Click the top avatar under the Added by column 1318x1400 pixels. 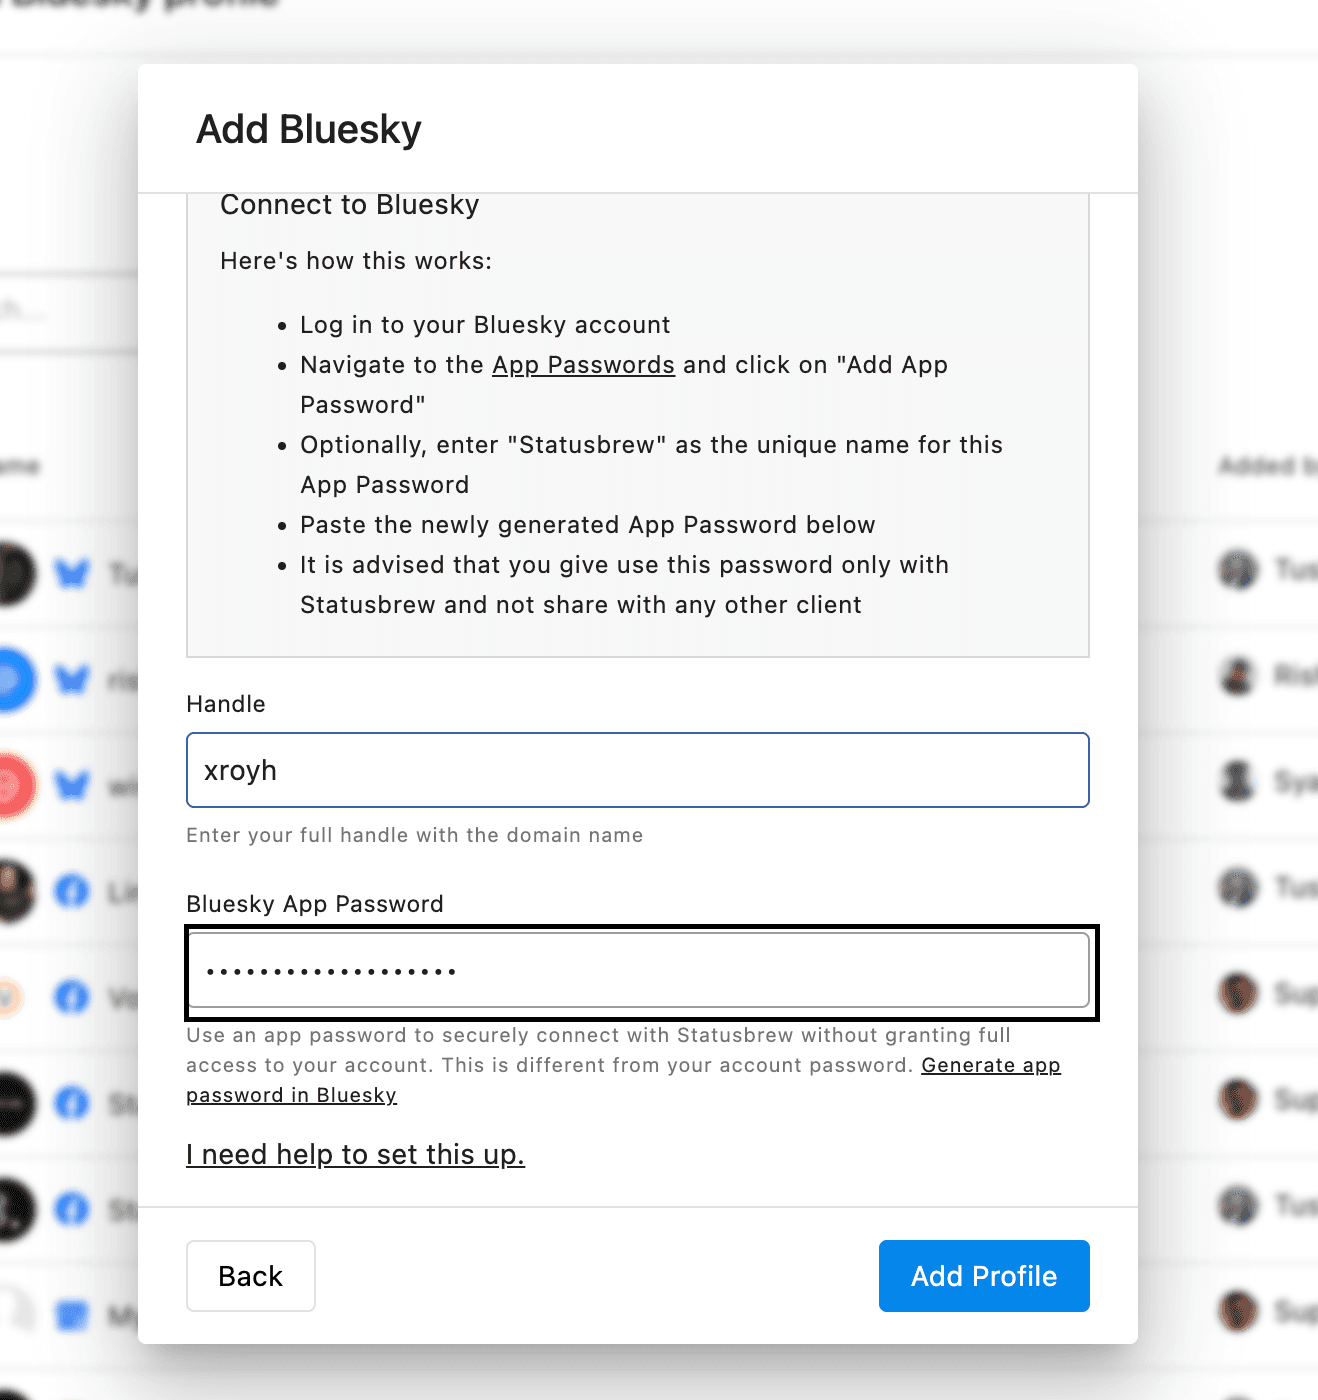[x=1240, y=571]
